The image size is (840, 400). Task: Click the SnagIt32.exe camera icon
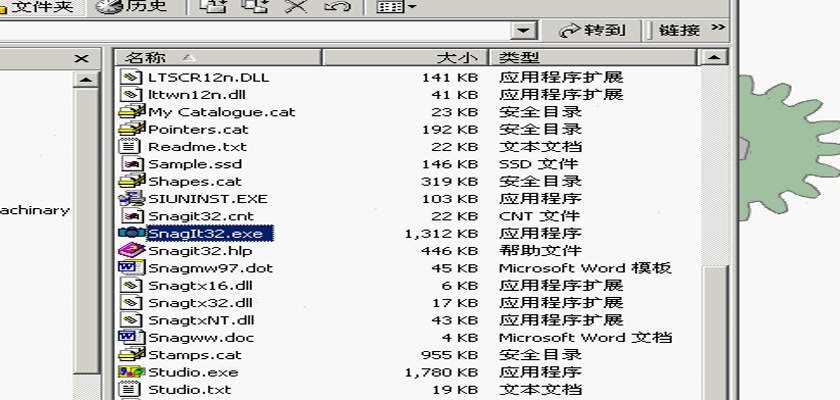click(x=131, y=233)
